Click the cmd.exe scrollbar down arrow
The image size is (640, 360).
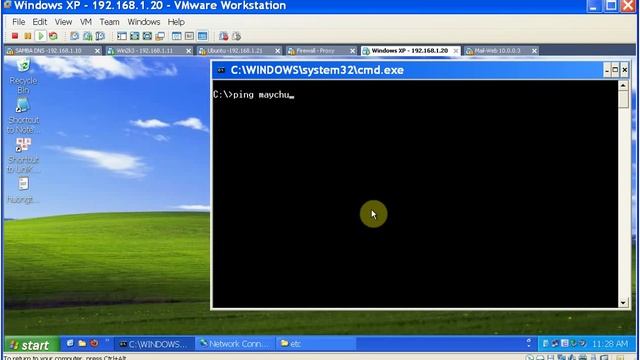click(x=623, y=303)
